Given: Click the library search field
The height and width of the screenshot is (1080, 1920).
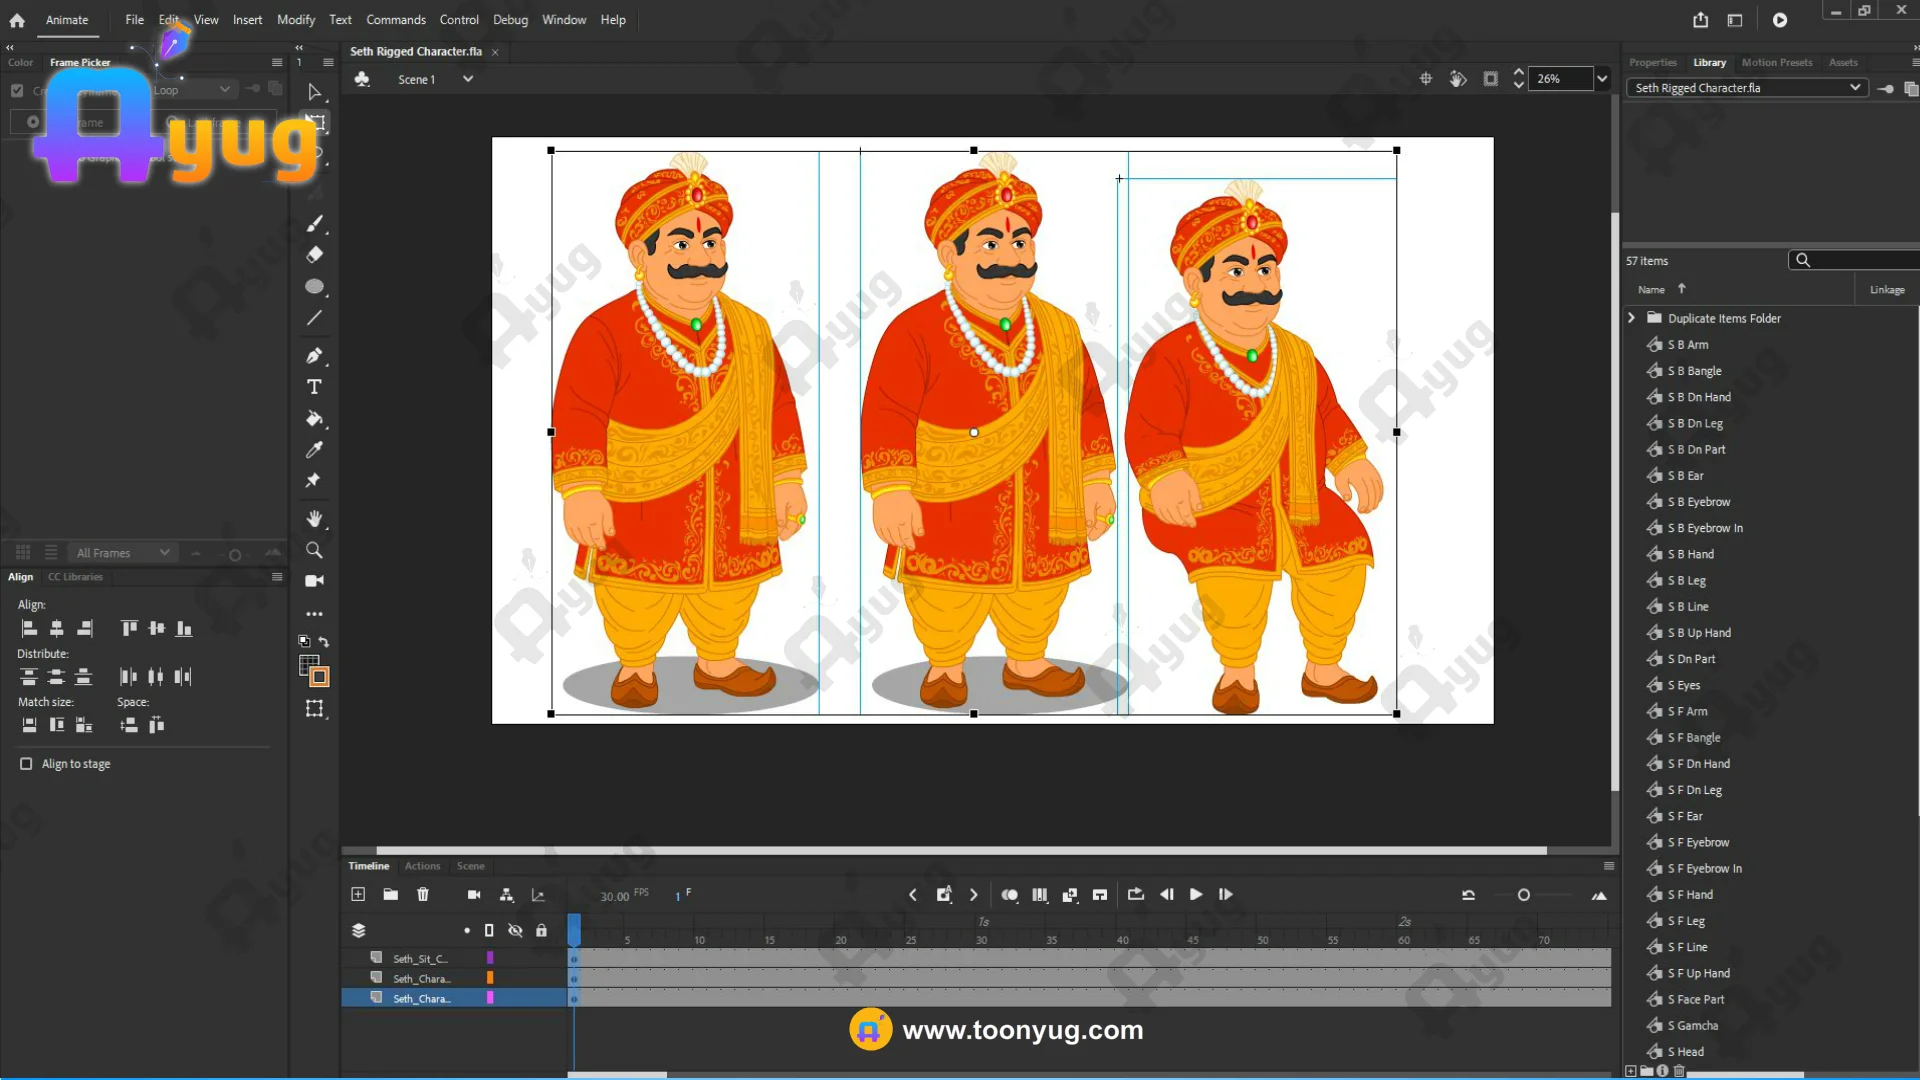Looking at the screenshot, I should [1860, 260].
